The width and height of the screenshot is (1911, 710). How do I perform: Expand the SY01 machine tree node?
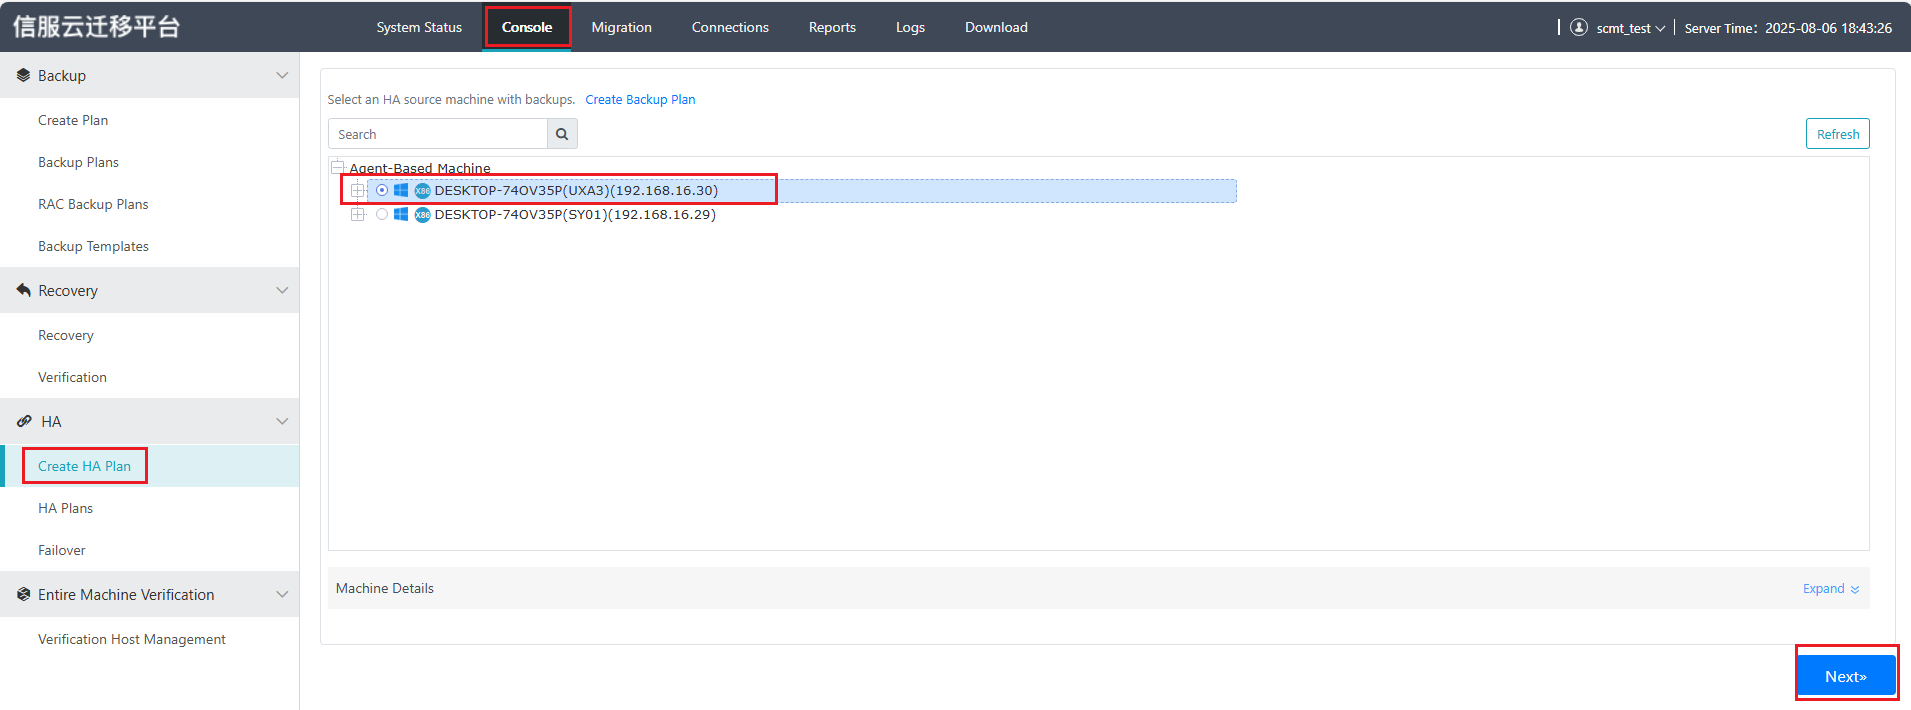point(358,214)
